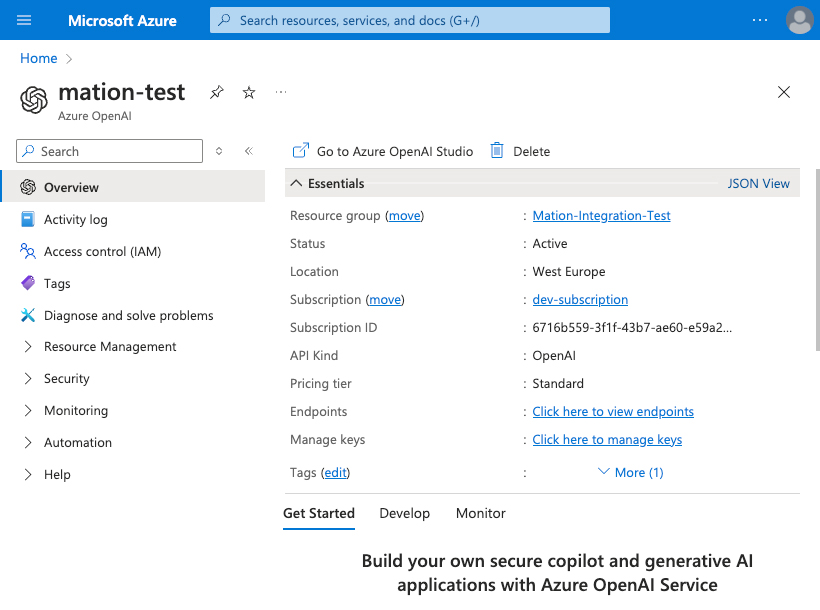Select the Active status value
Image resolution: width=820 pixels, height=610 pixels.
coord(550,243)
